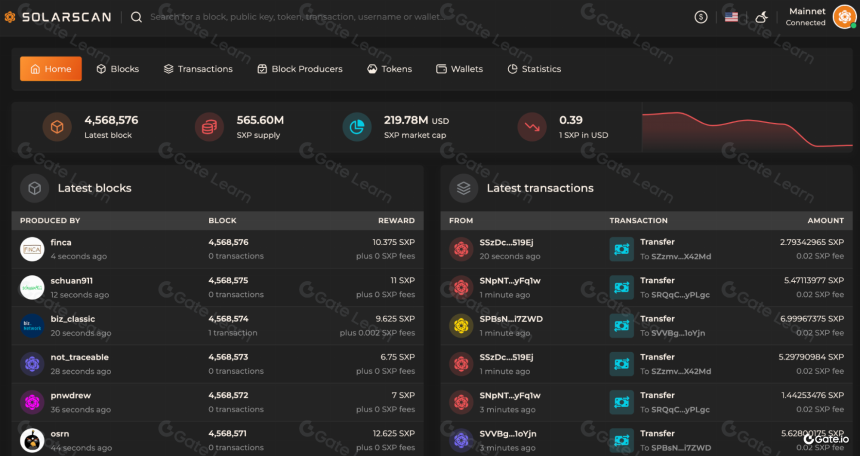Focus the block and wallet search field
The height and width of the screenshot is (456, 860).
click(x=299, y=17)
